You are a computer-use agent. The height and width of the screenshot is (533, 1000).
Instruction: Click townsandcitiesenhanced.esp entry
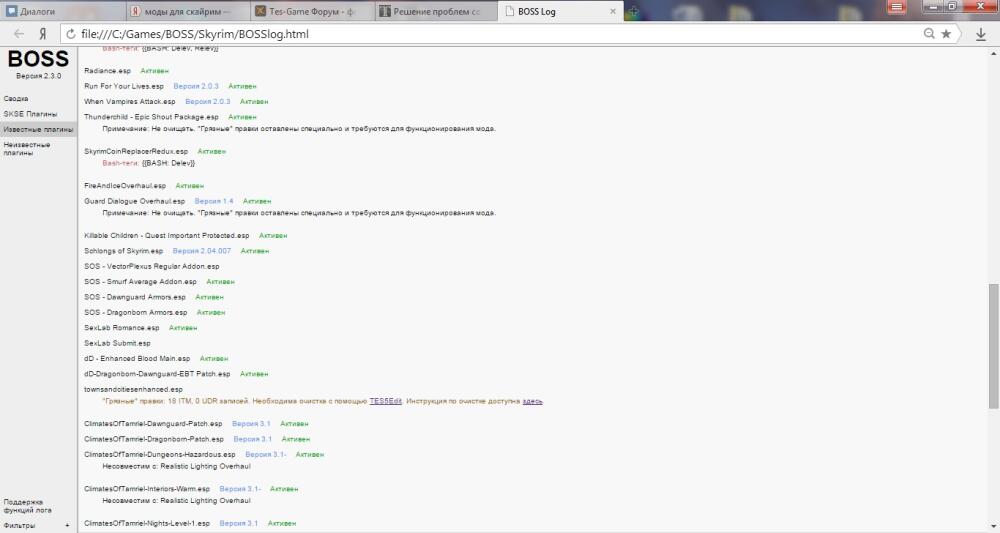click(133, 389)
